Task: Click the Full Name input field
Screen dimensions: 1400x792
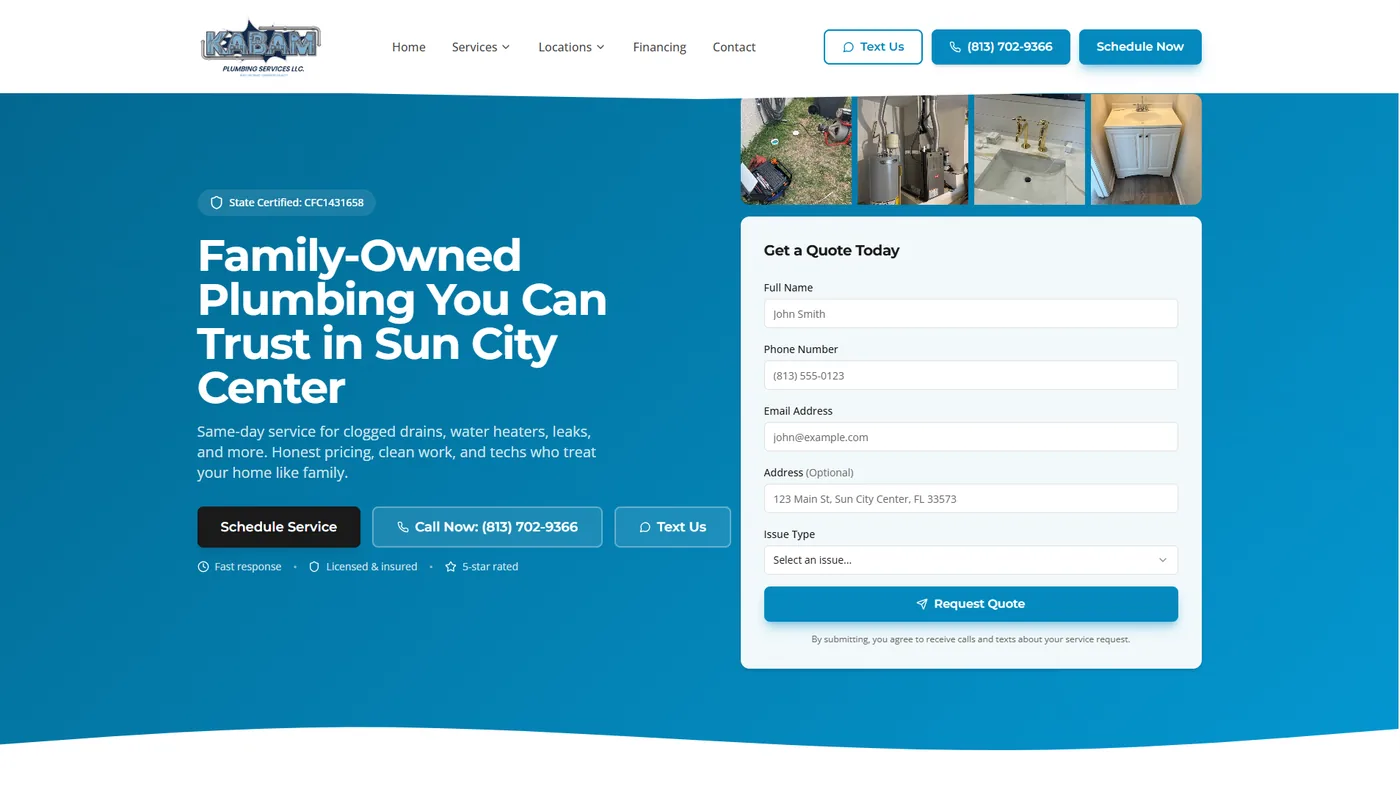Action: 971,313
